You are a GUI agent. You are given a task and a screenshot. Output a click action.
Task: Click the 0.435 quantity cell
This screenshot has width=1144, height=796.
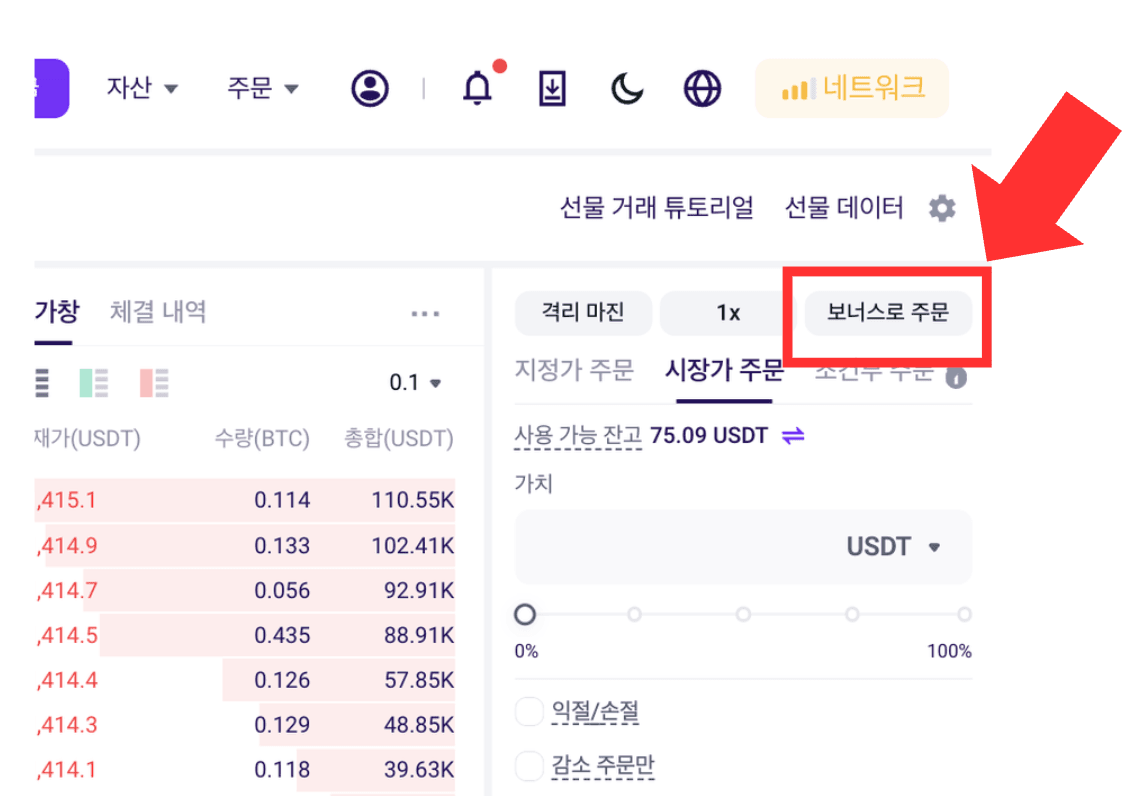point(282,635)
